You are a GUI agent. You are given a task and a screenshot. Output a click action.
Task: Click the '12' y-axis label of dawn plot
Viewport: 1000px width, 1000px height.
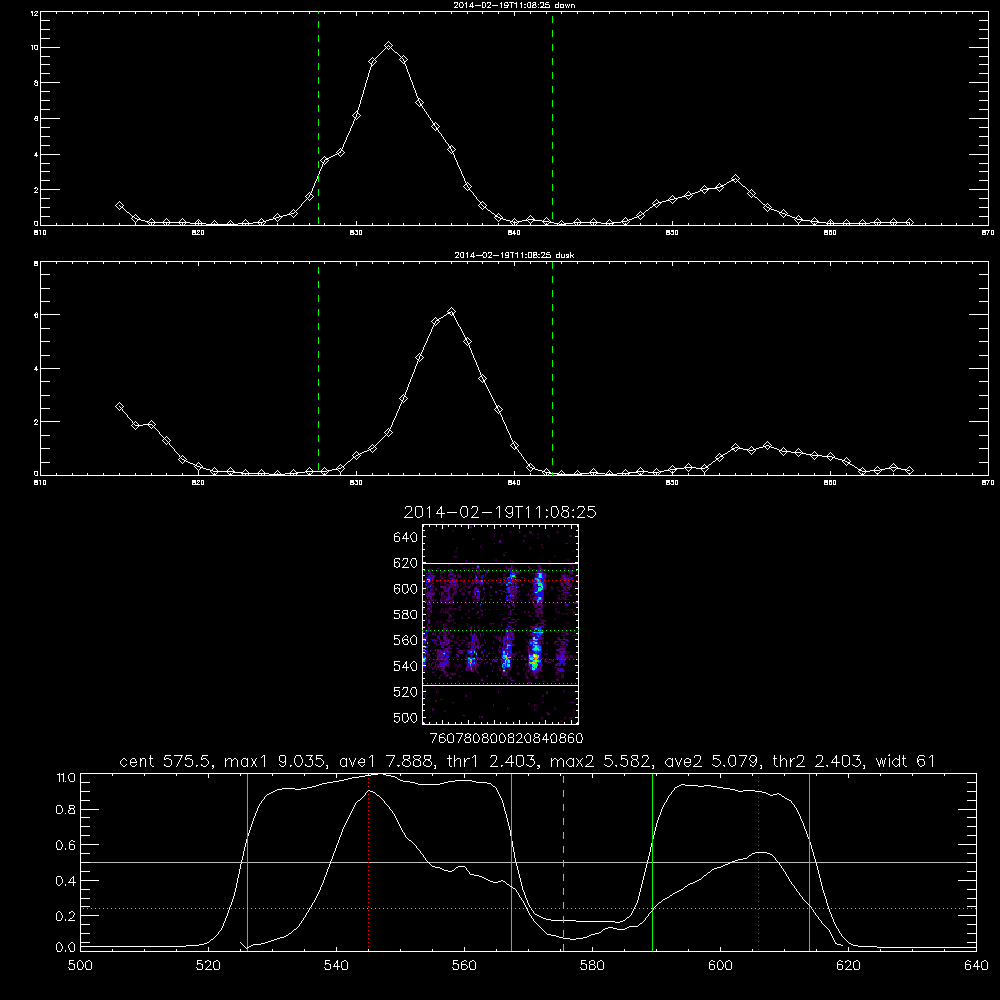tap(34, 13)
